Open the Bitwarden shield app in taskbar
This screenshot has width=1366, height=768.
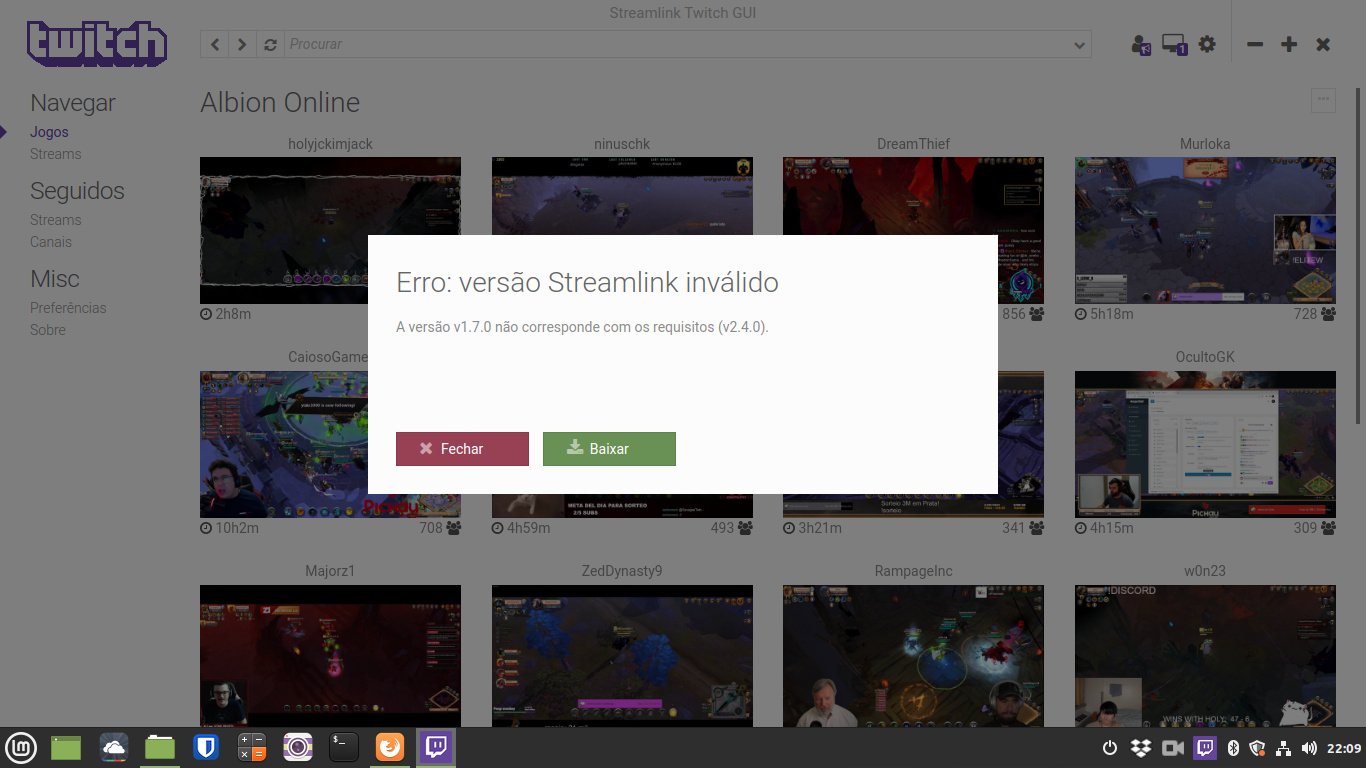(x=206, y=748)
